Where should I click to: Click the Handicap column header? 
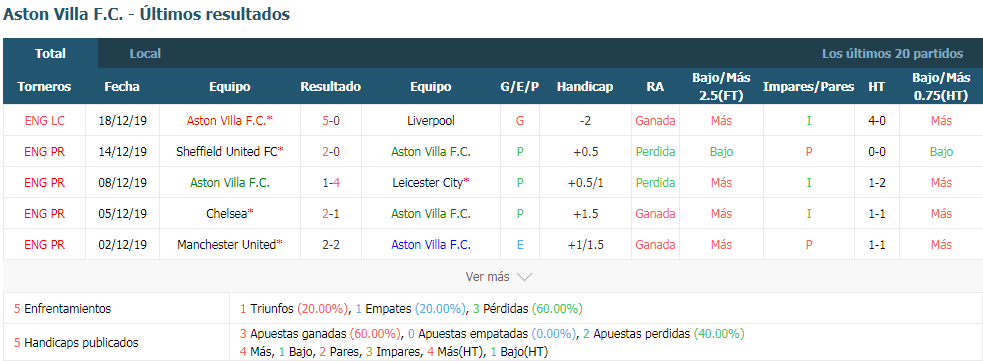point(585,86)
